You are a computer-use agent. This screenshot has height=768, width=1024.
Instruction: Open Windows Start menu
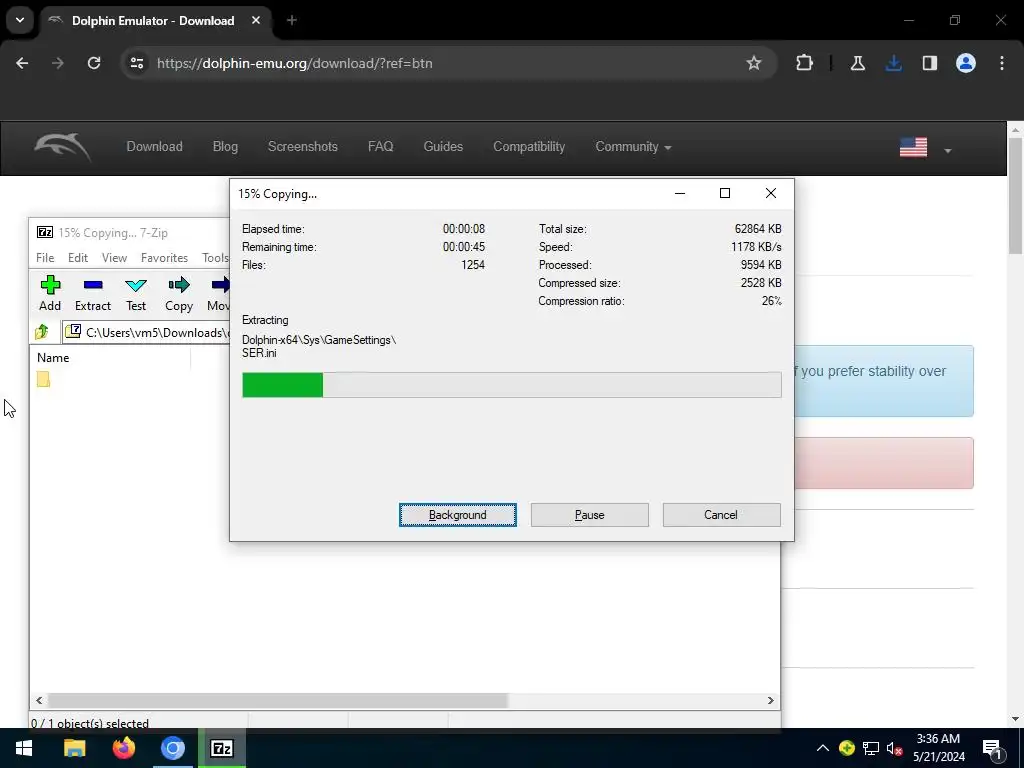[x=24, y=748]
